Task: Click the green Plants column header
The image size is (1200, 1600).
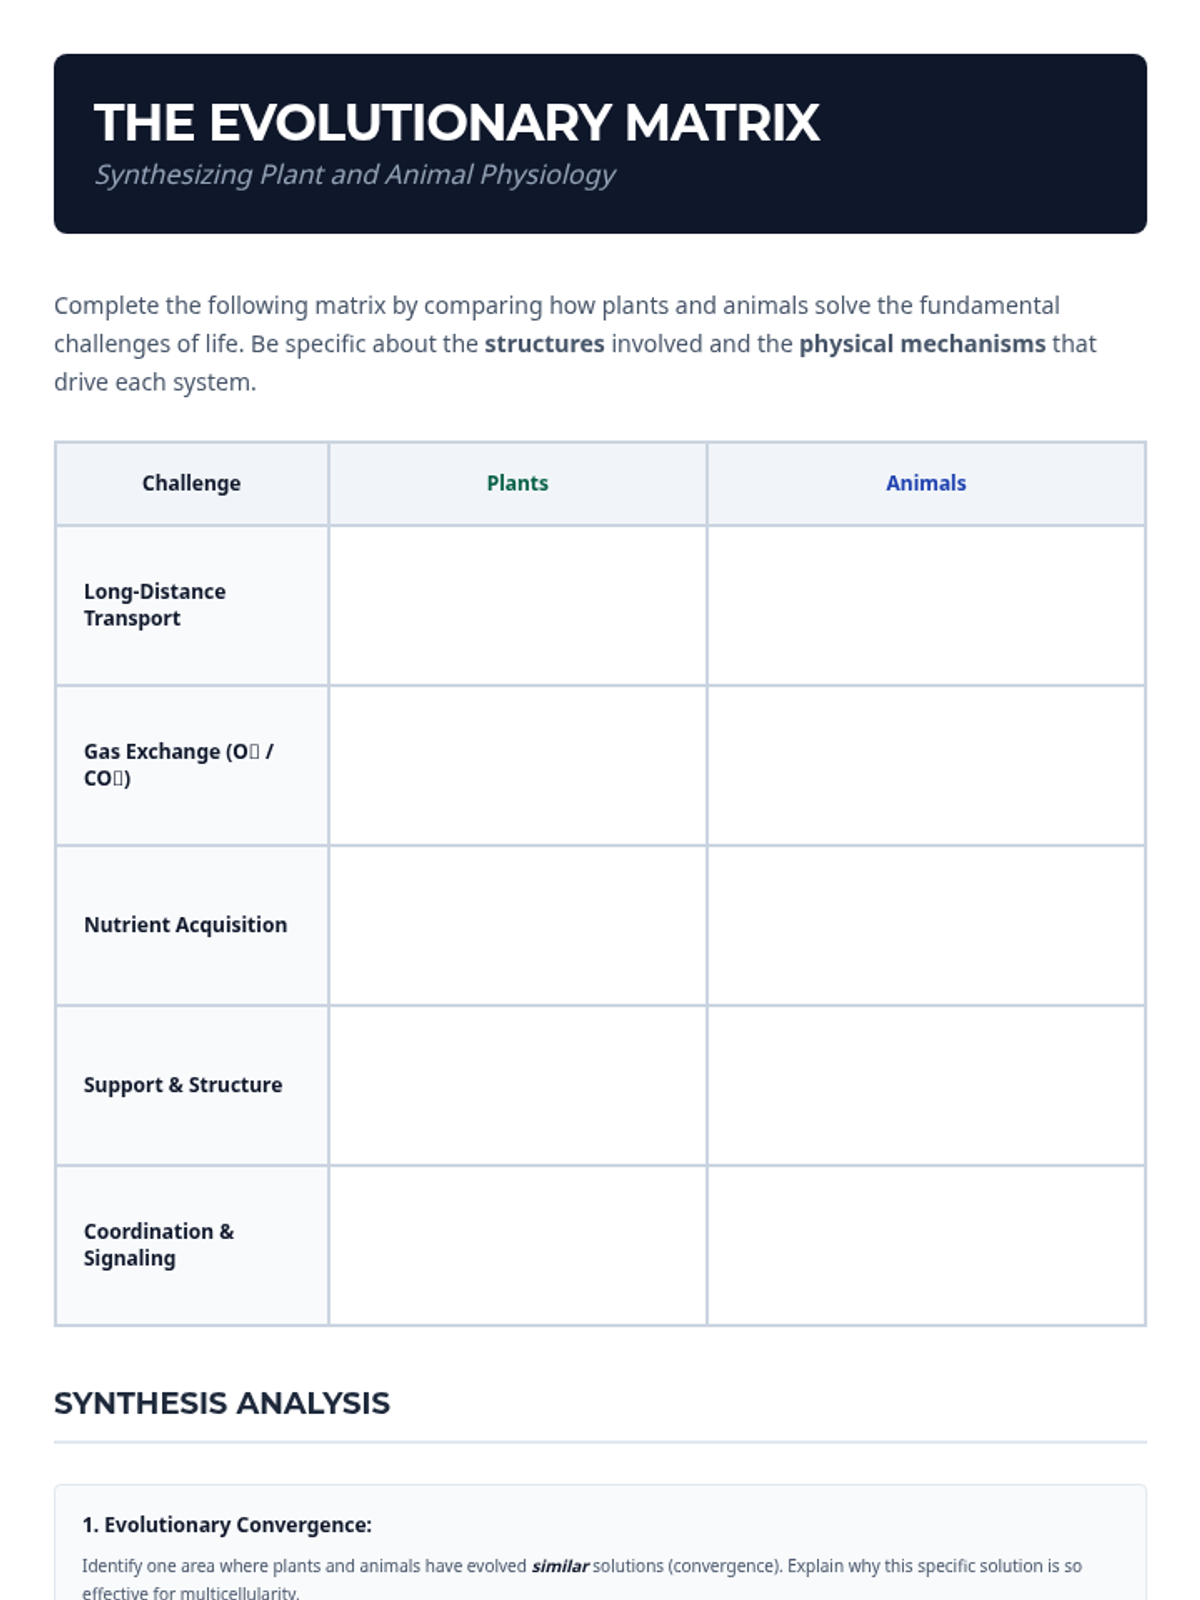Action: 517,483
